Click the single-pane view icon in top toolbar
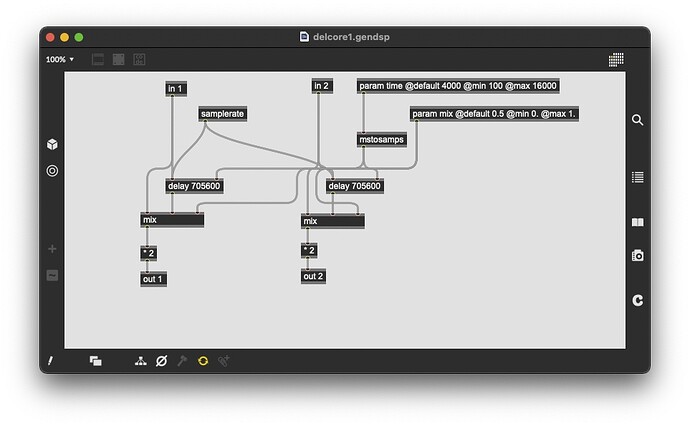Screen dimensions: 690x426 click(x=98, y=59)
